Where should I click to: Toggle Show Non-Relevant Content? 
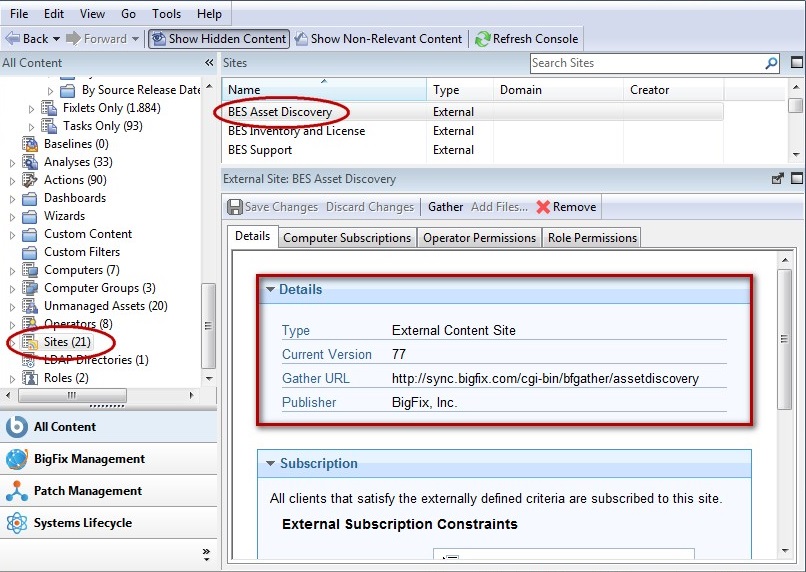pyautogui.click(x=378, y=39)
